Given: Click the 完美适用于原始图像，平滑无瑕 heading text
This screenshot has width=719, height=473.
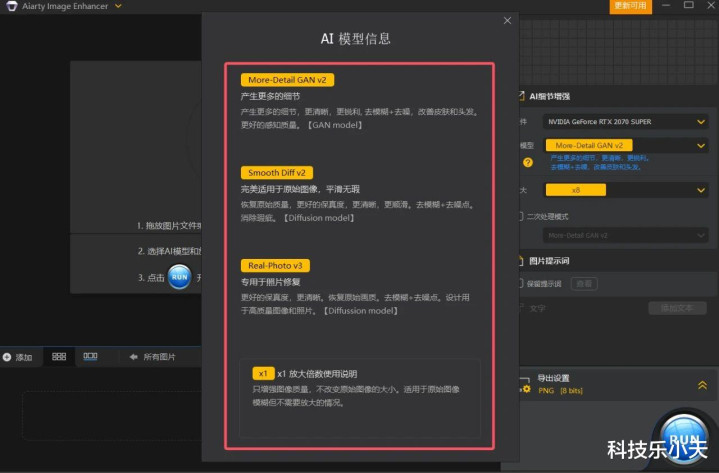Looking at the screenshot, I should point(300,189).
